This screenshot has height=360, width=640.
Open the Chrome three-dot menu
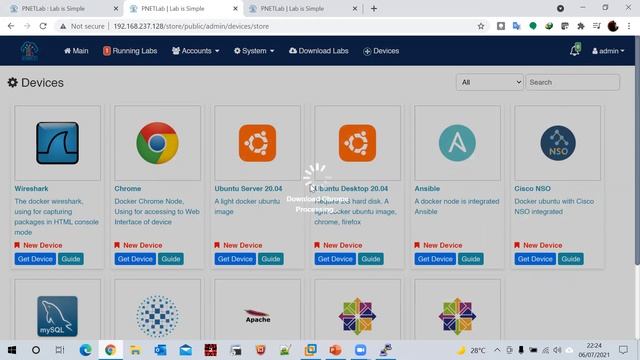click(x=629, y=26)
